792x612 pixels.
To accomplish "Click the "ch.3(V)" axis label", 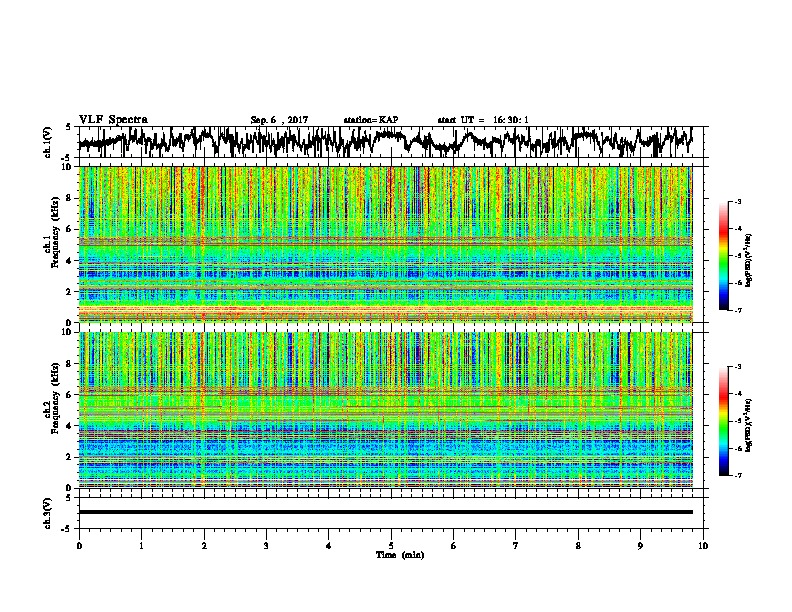I will coord(48,513).
